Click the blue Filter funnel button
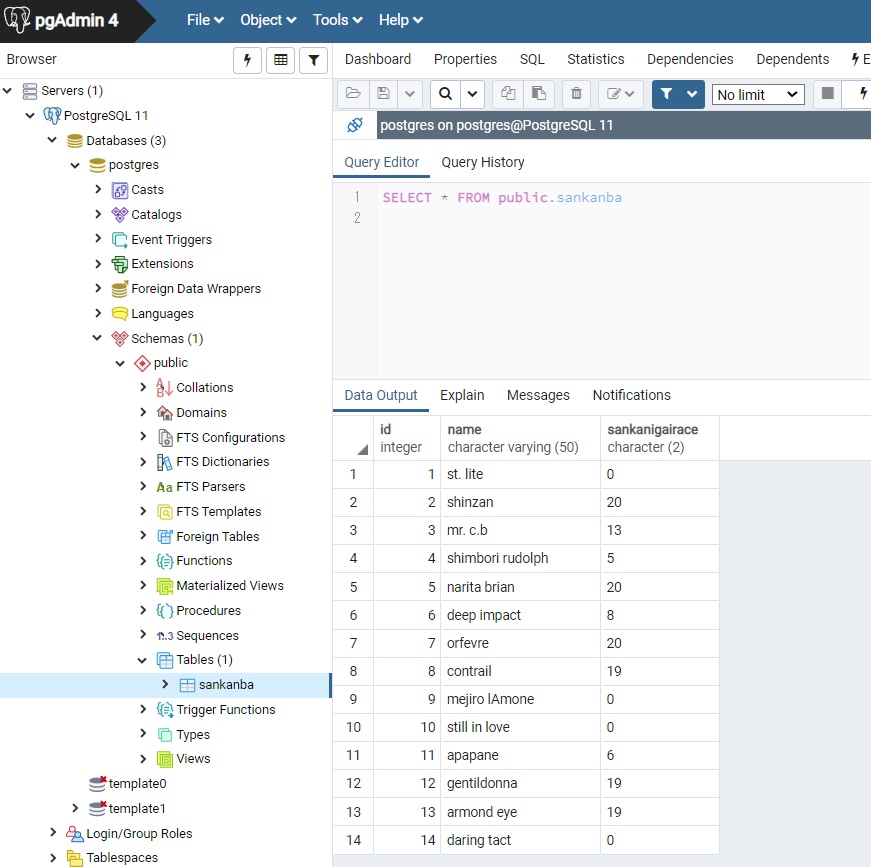871x867 pixels. 667,93
